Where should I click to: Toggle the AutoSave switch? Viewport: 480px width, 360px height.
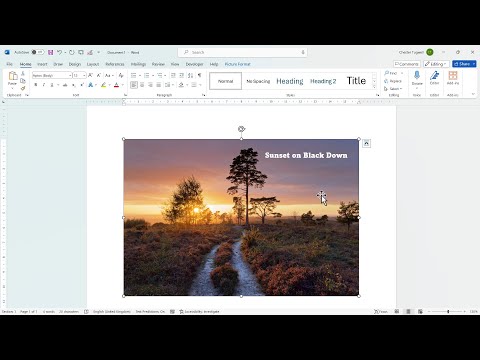point(38,52)
